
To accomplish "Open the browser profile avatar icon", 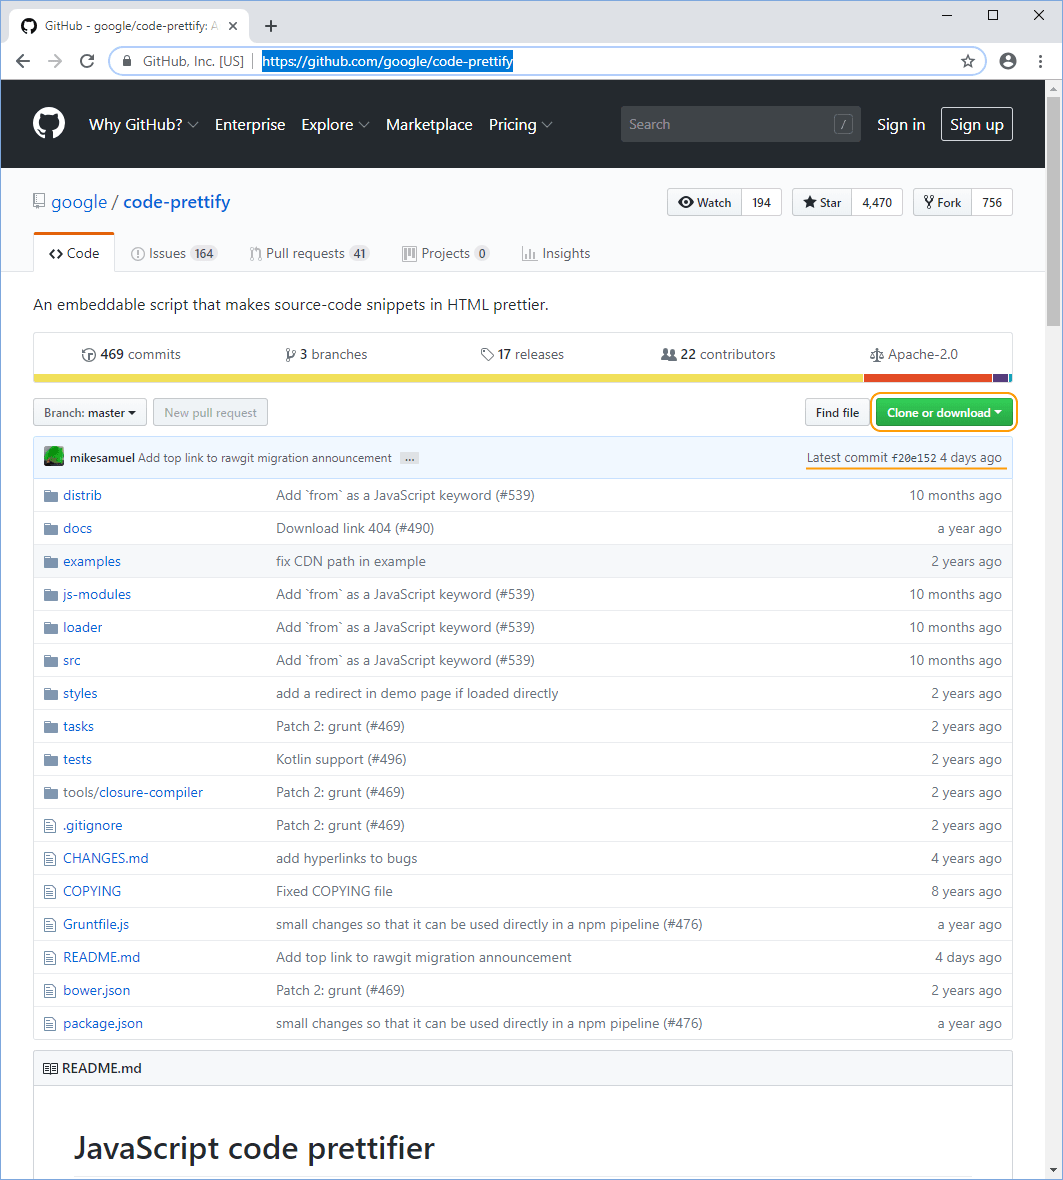I will 1008,61.
